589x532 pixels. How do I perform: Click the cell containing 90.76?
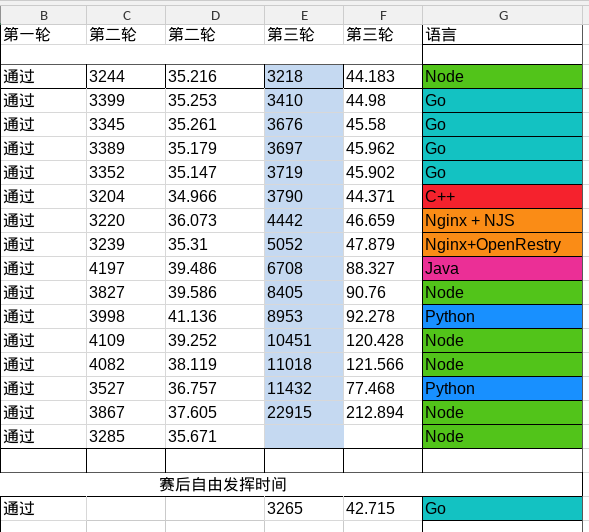pos(383,293)
